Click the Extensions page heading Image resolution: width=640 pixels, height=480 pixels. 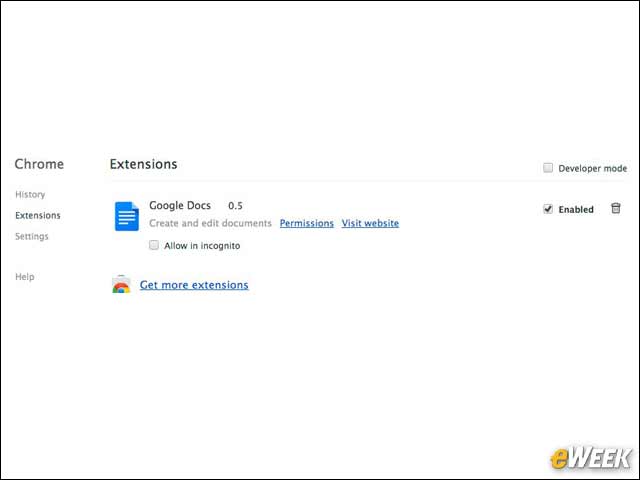143,164
